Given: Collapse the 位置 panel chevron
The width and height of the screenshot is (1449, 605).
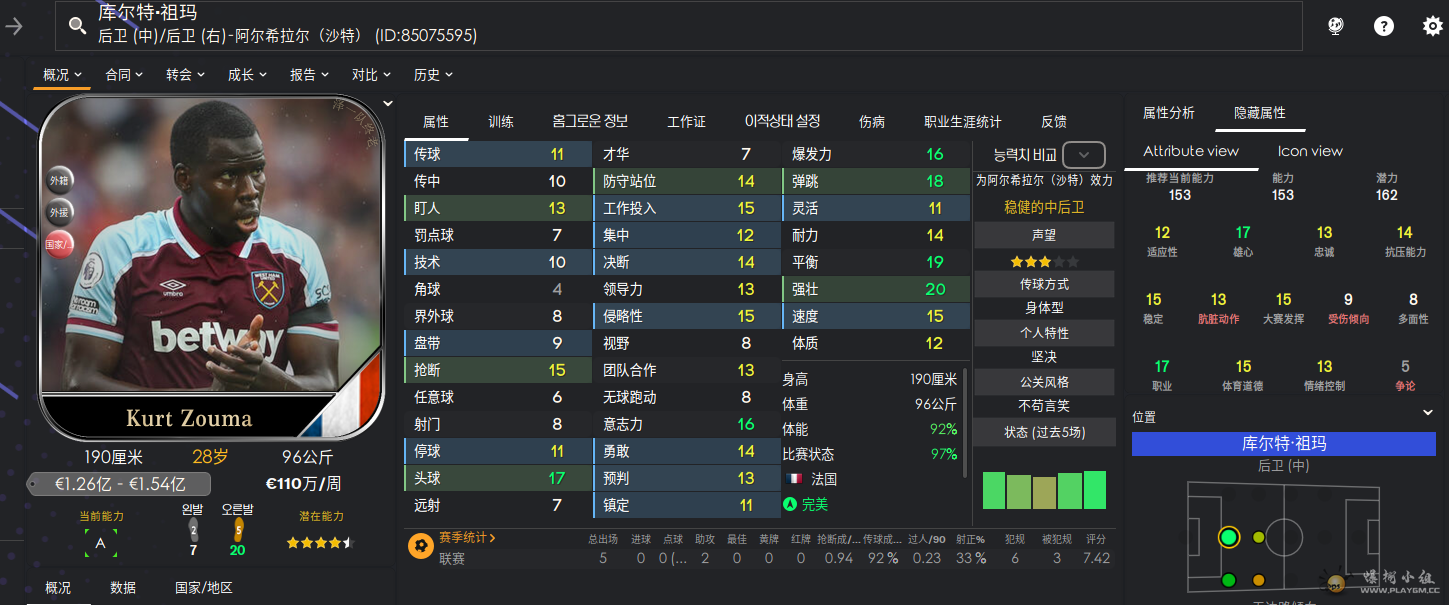Looking at the screenshot, I should click(1427, 413).
